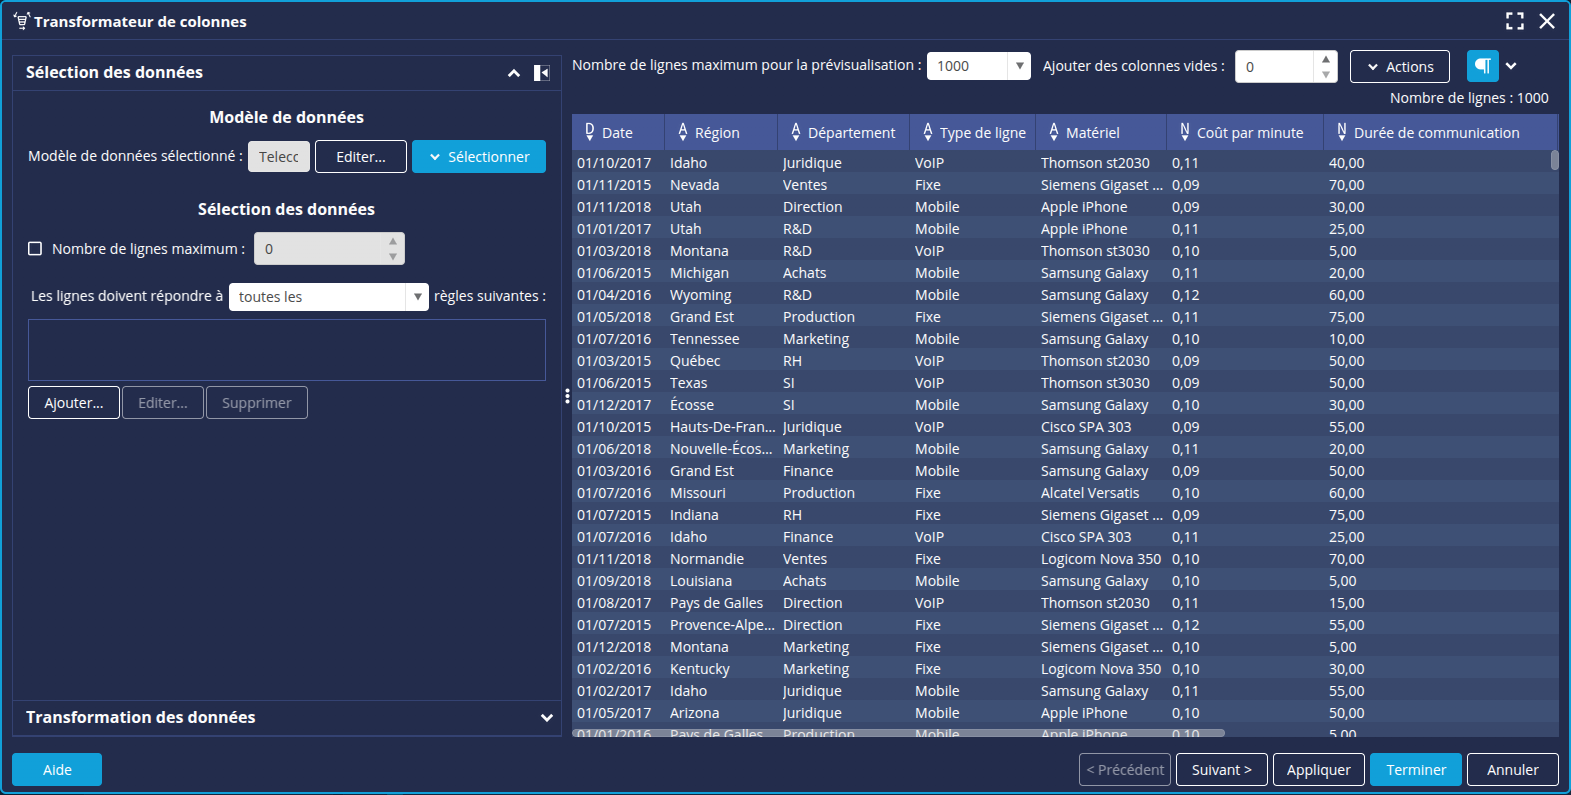Click the Suivant button

(x=1221, y=770)
